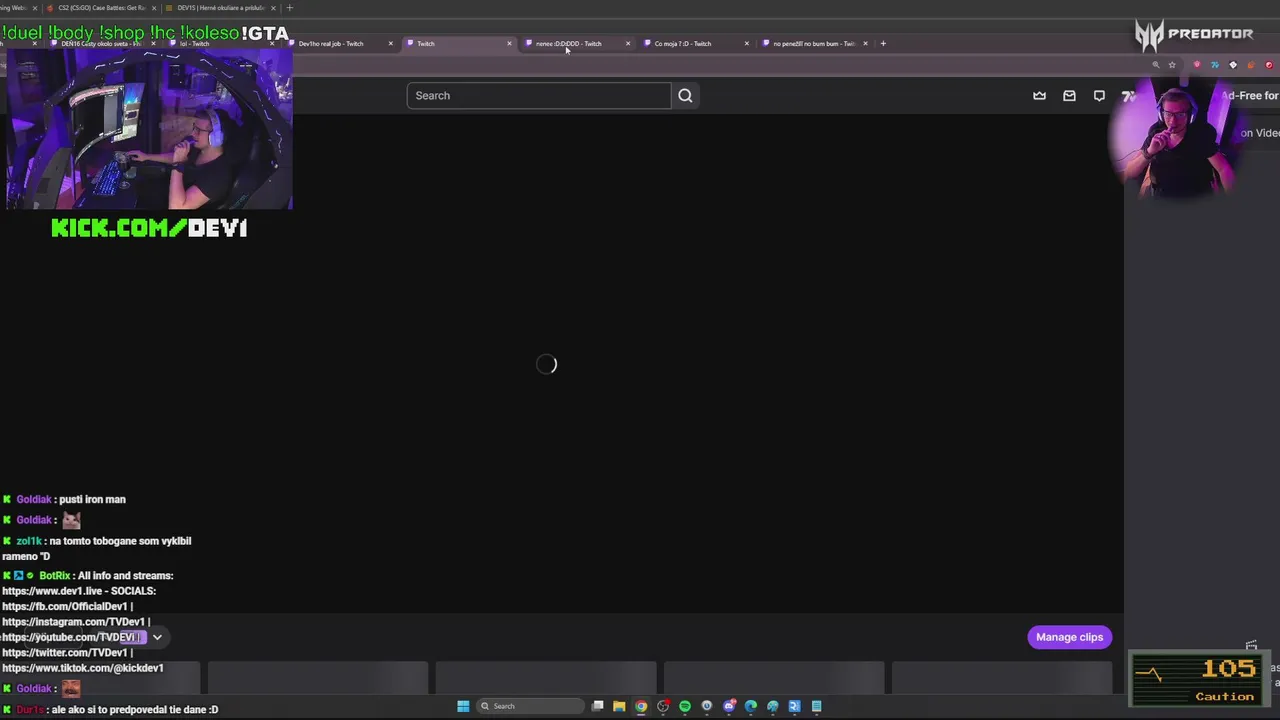The width and height of the screenshot is (1280, 720).
Task: Open the Twitch notifications inbox icon
Action: [1069, 96]
